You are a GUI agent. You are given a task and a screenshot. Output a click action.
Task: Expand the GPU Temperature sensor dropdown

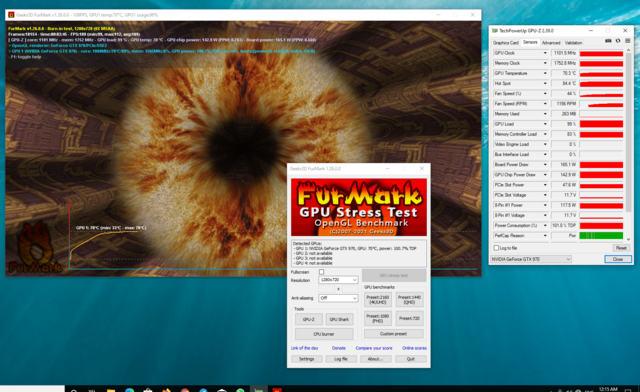click(545, 74)
